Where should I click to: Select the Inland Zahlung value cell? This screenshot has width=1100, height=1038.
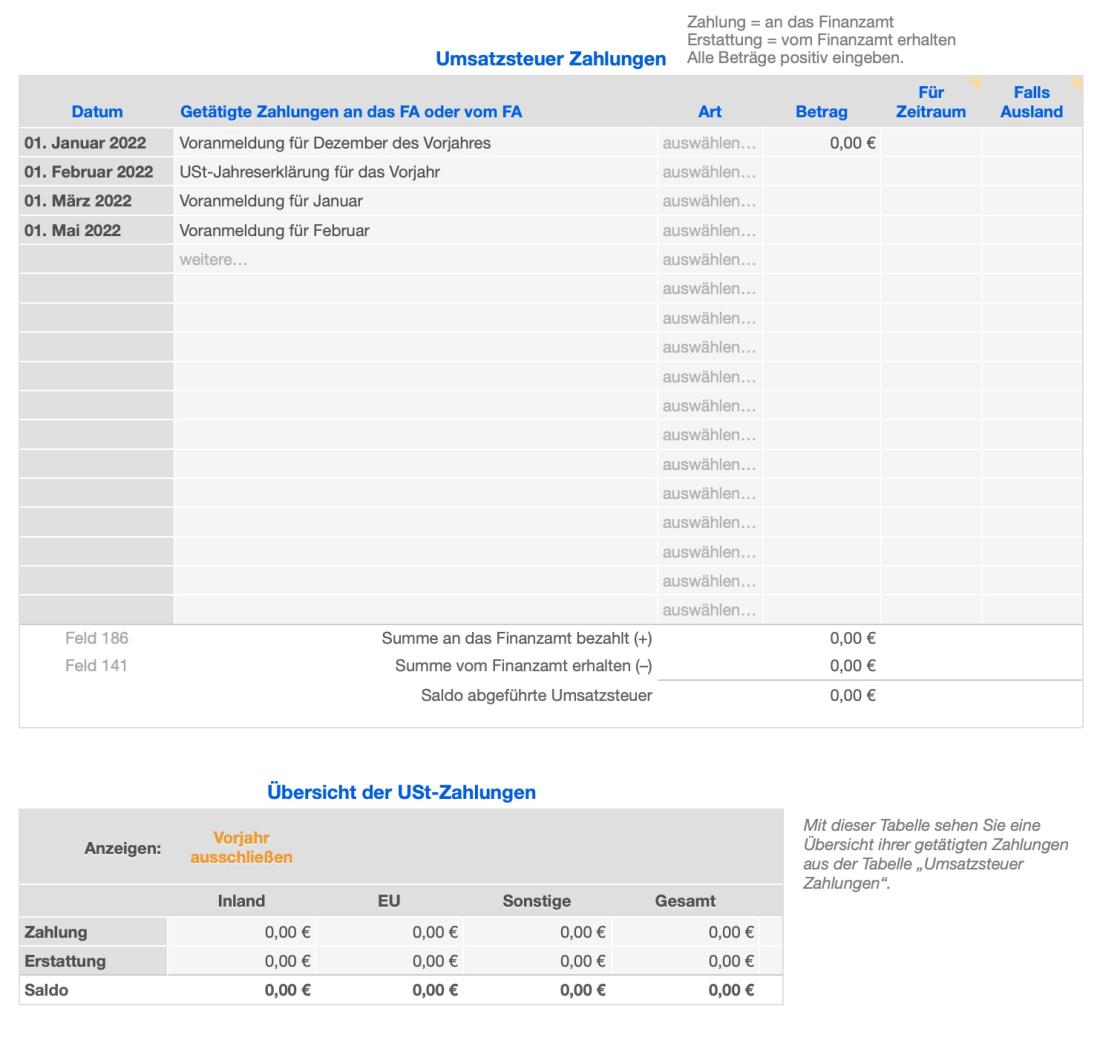241,932
